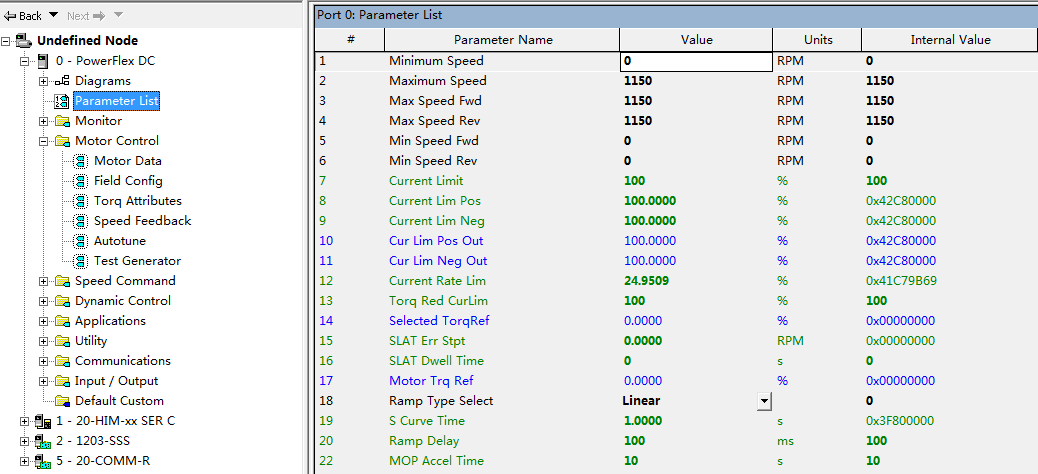Select the S Curve Time parameter
Image resolution: width=1038 pixels, height=474 pixels.
[427, 420]
